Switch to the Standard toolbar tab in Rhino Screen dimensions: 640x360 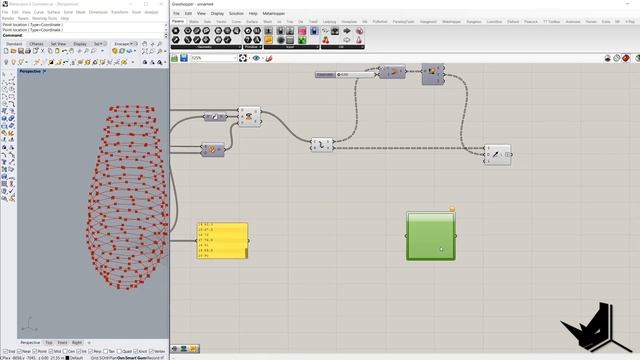[x=14, y=44]
